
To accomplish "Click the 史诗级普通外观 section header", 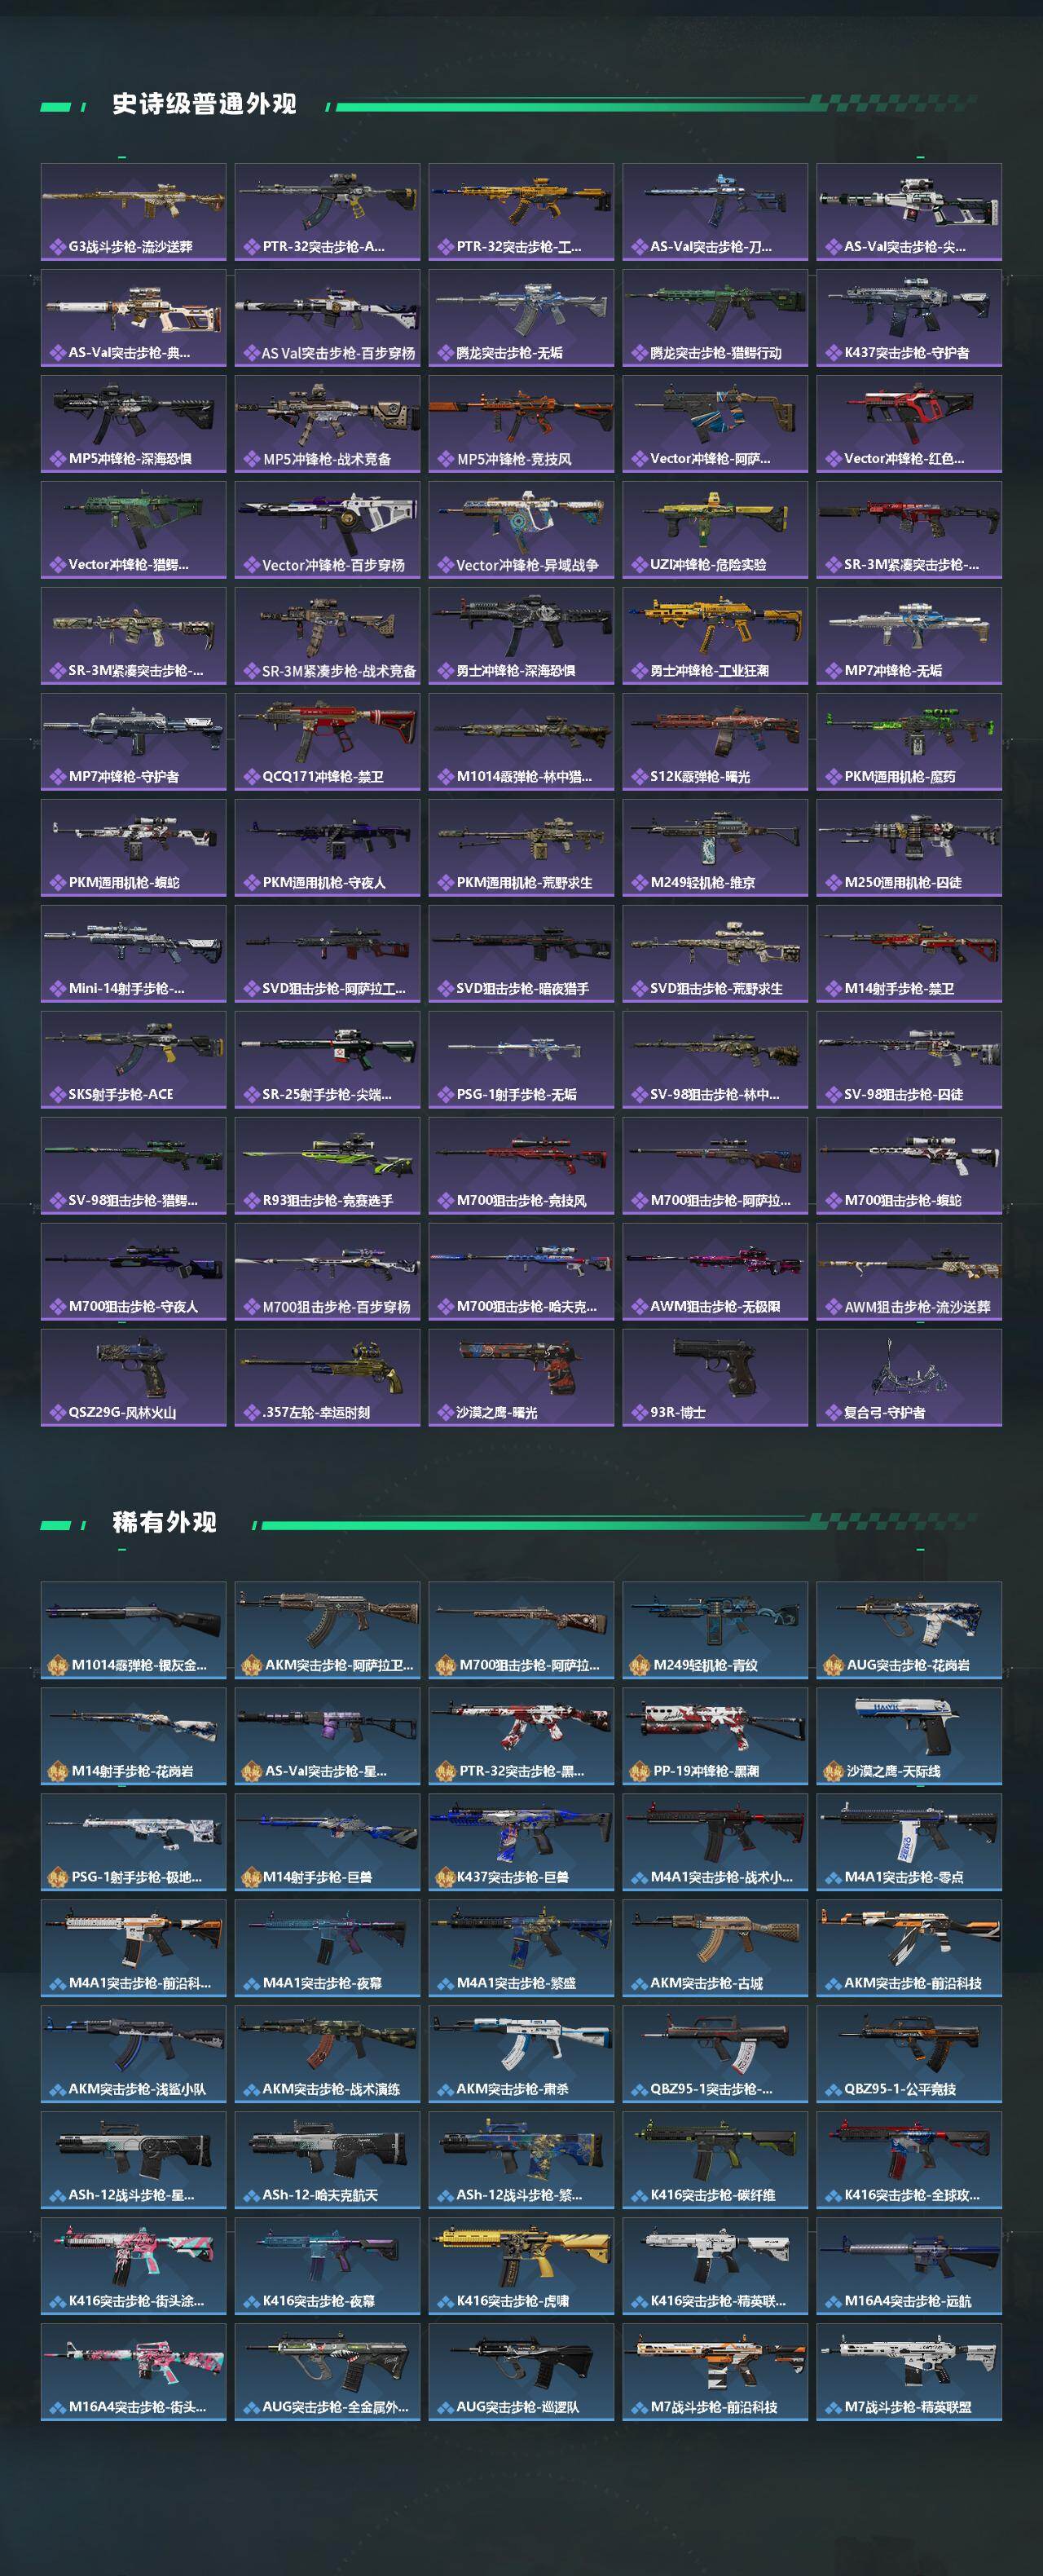I will (x=204, y=104).
